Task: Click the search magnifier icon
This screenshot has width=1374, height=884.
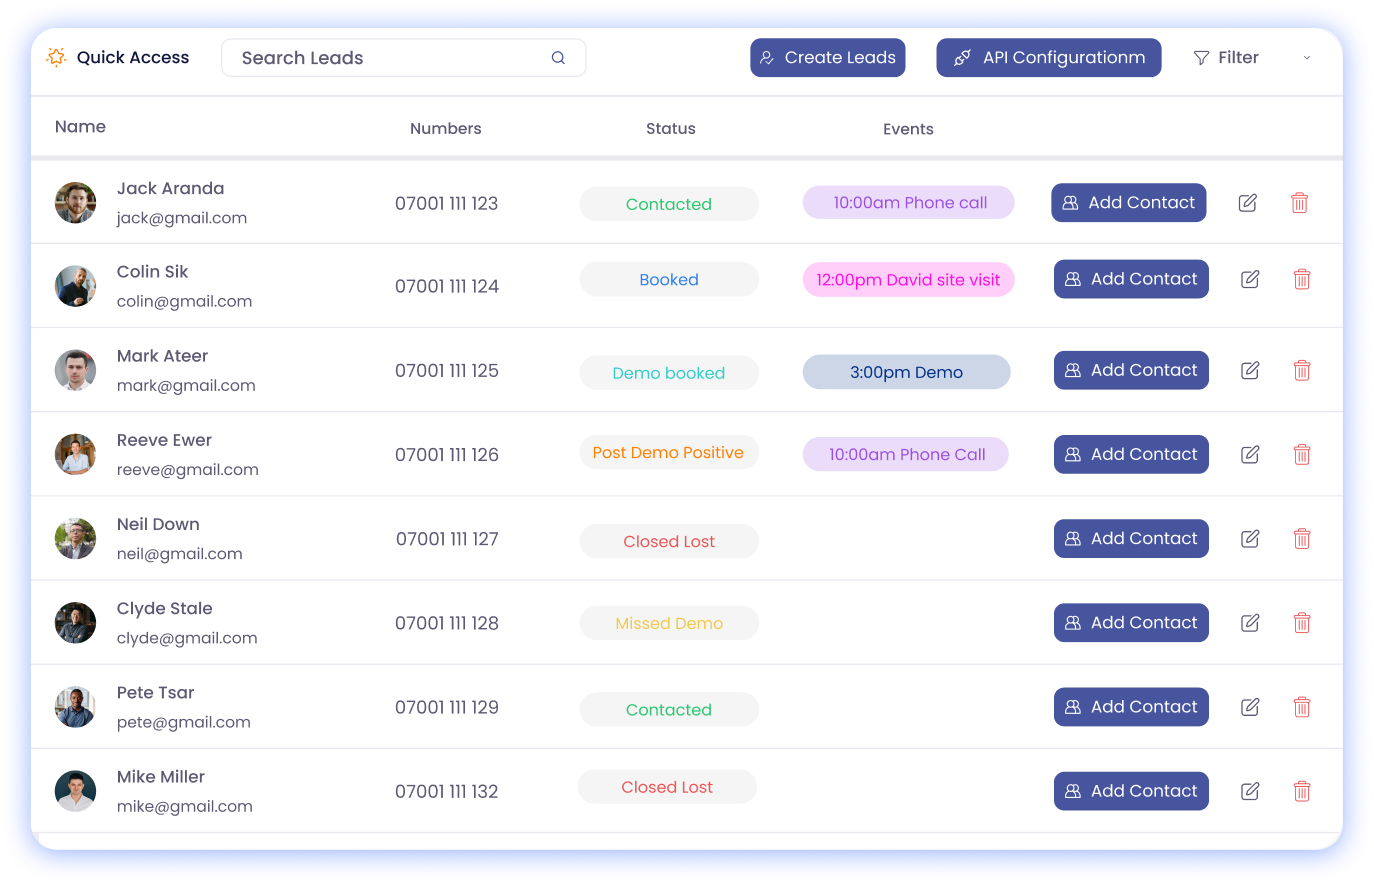Action: click(558, 58)
